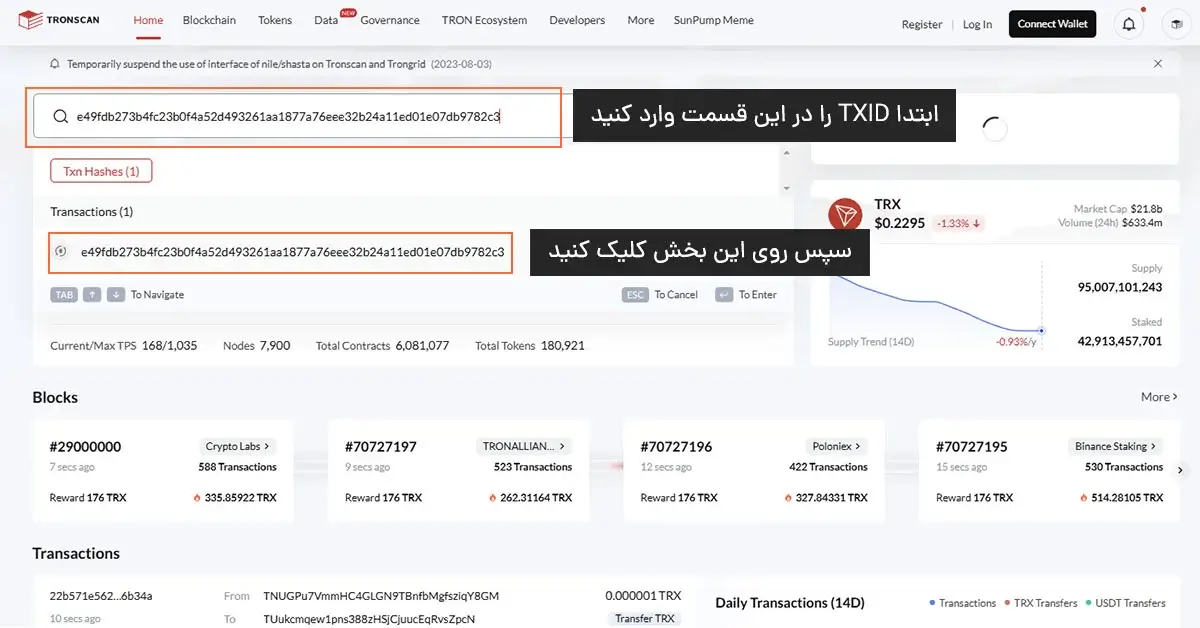Image resolution: width=1200 pixels, height=628 pixels.
Task: Open block #29000000
Action: coord(85,447)
